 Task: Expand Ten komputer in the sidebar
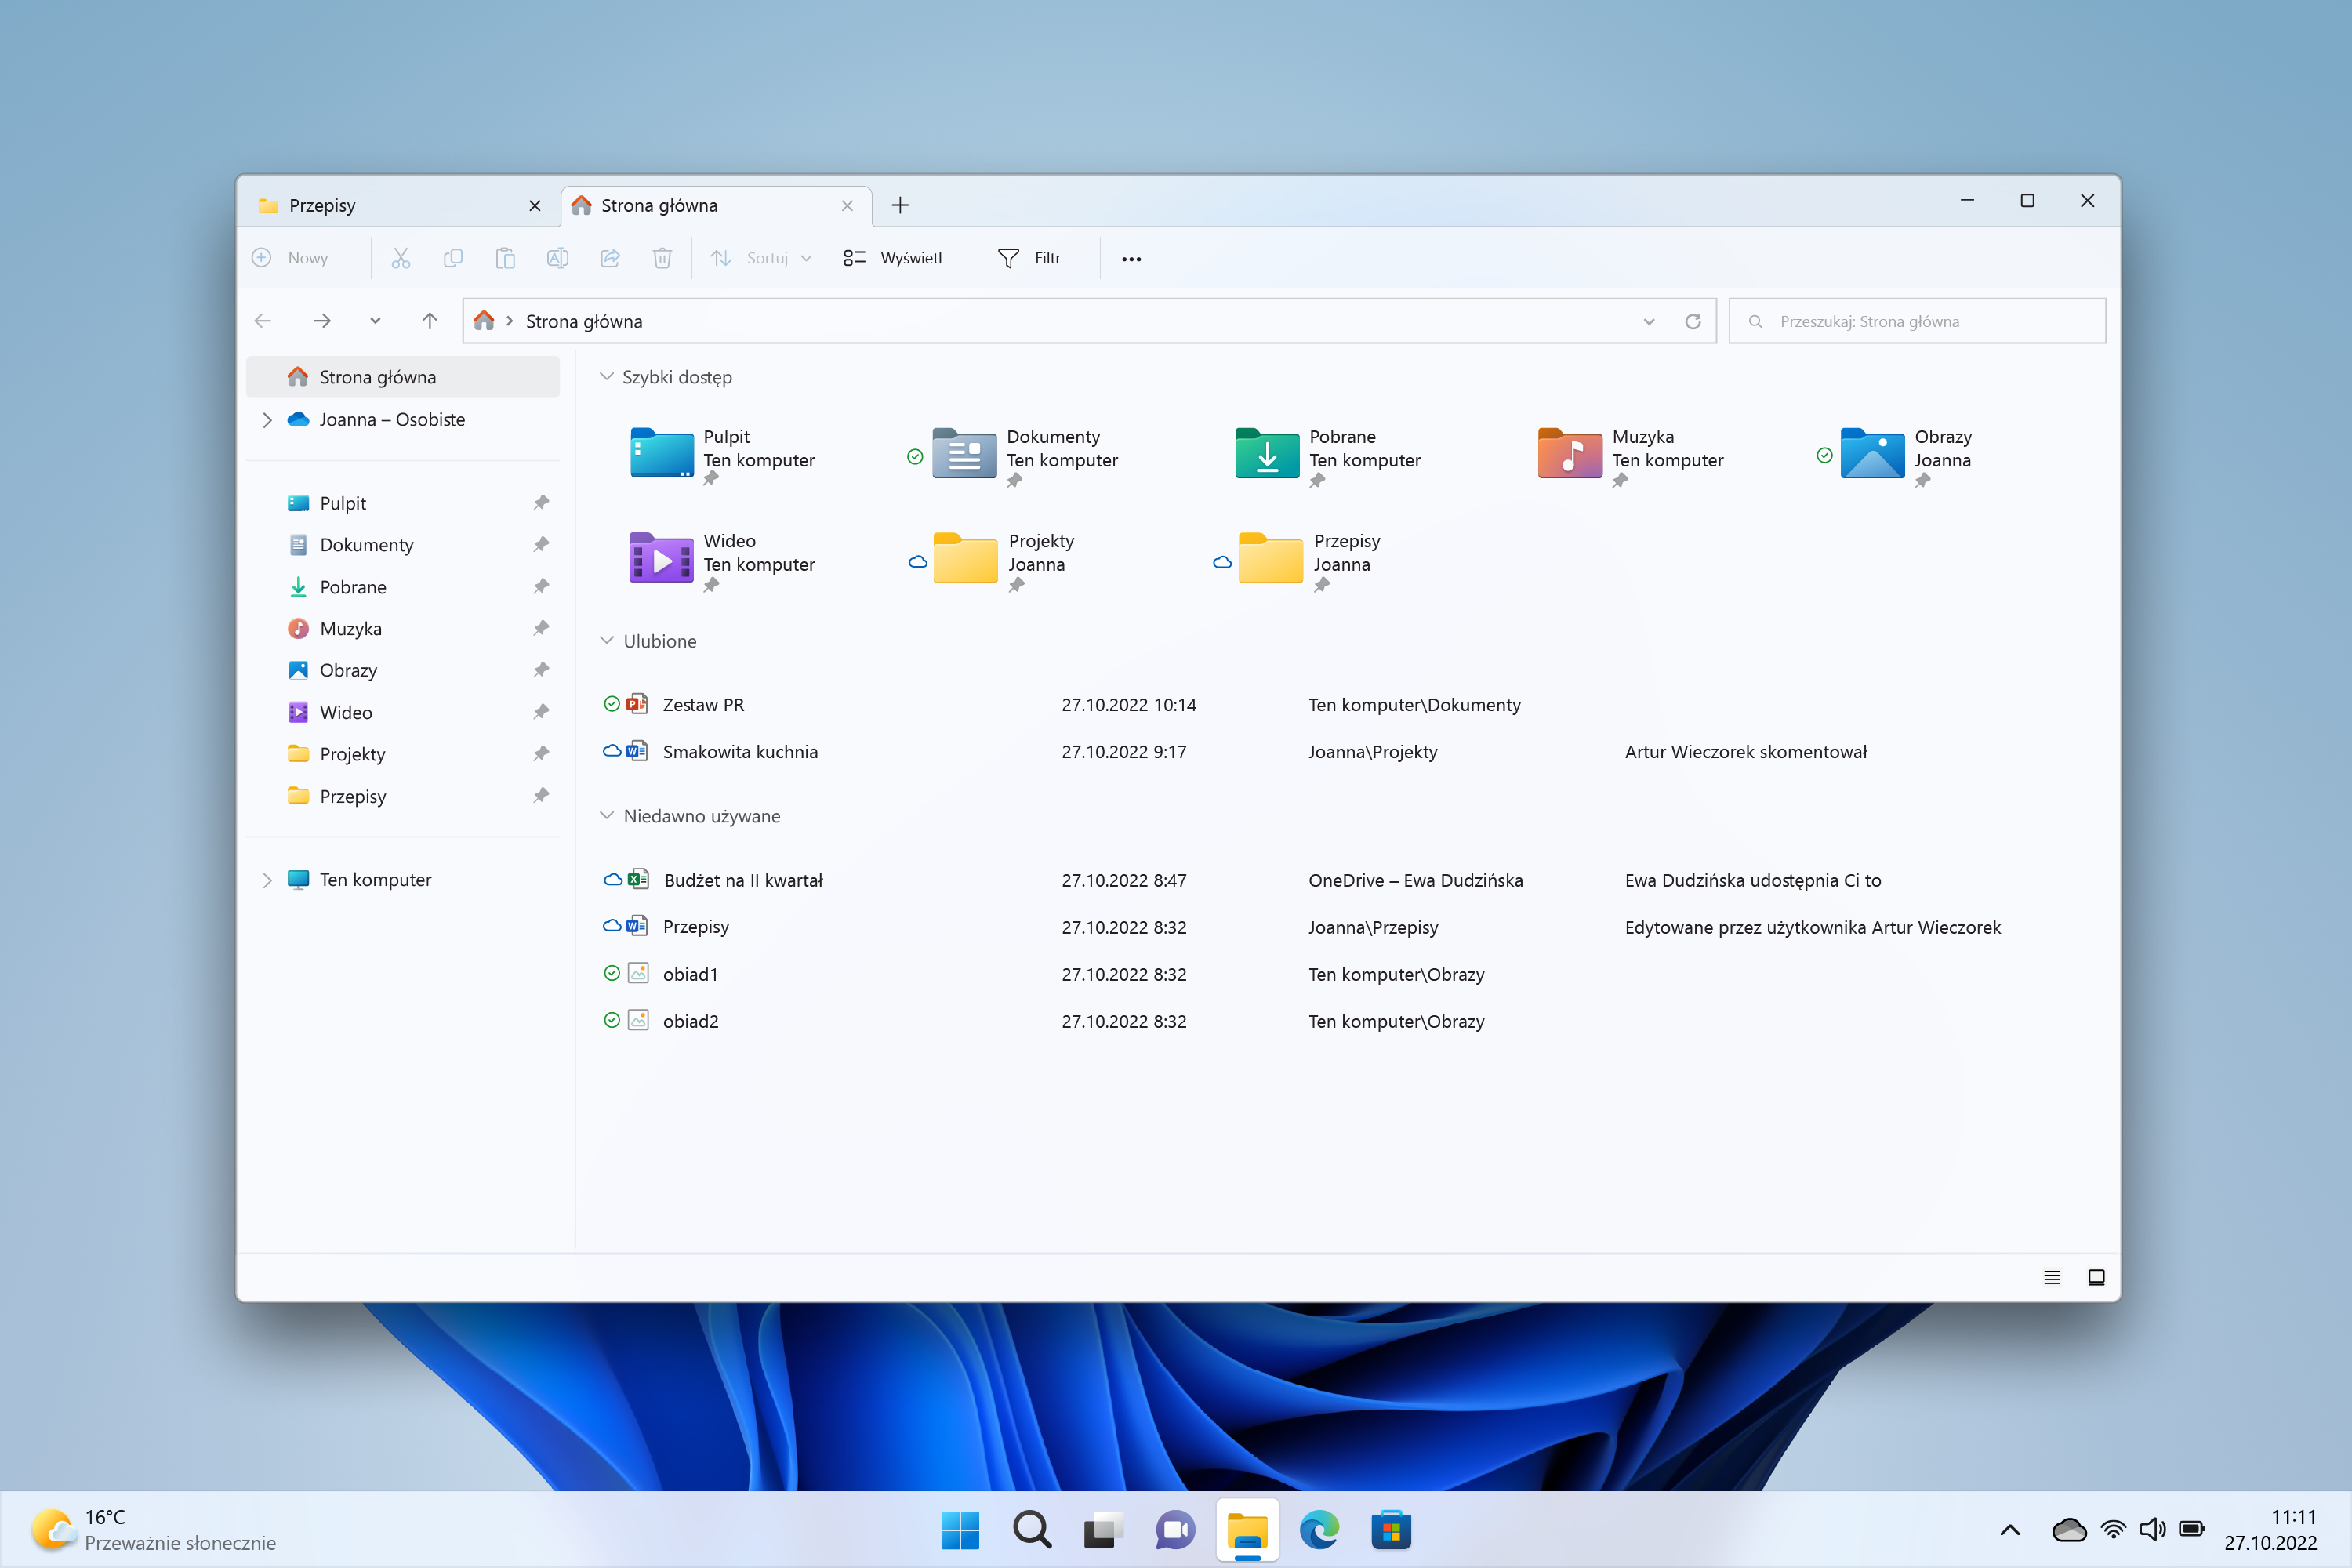pos(266,879)
